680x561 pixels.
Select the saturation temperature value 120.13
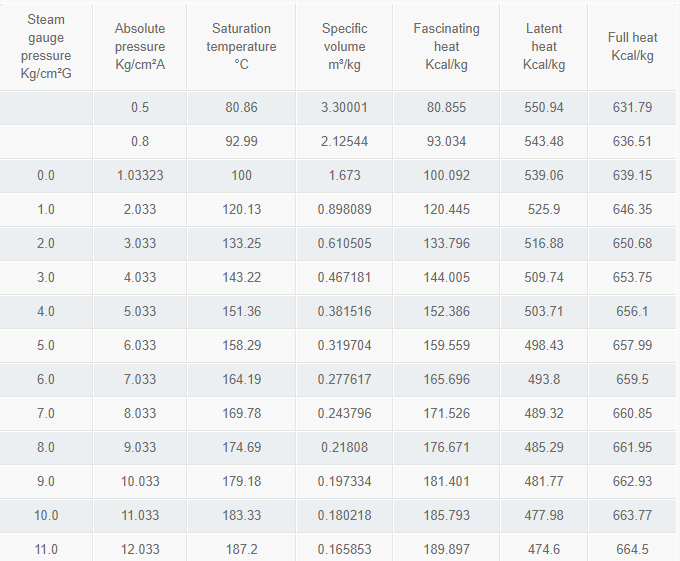click(x=241, y=210)
